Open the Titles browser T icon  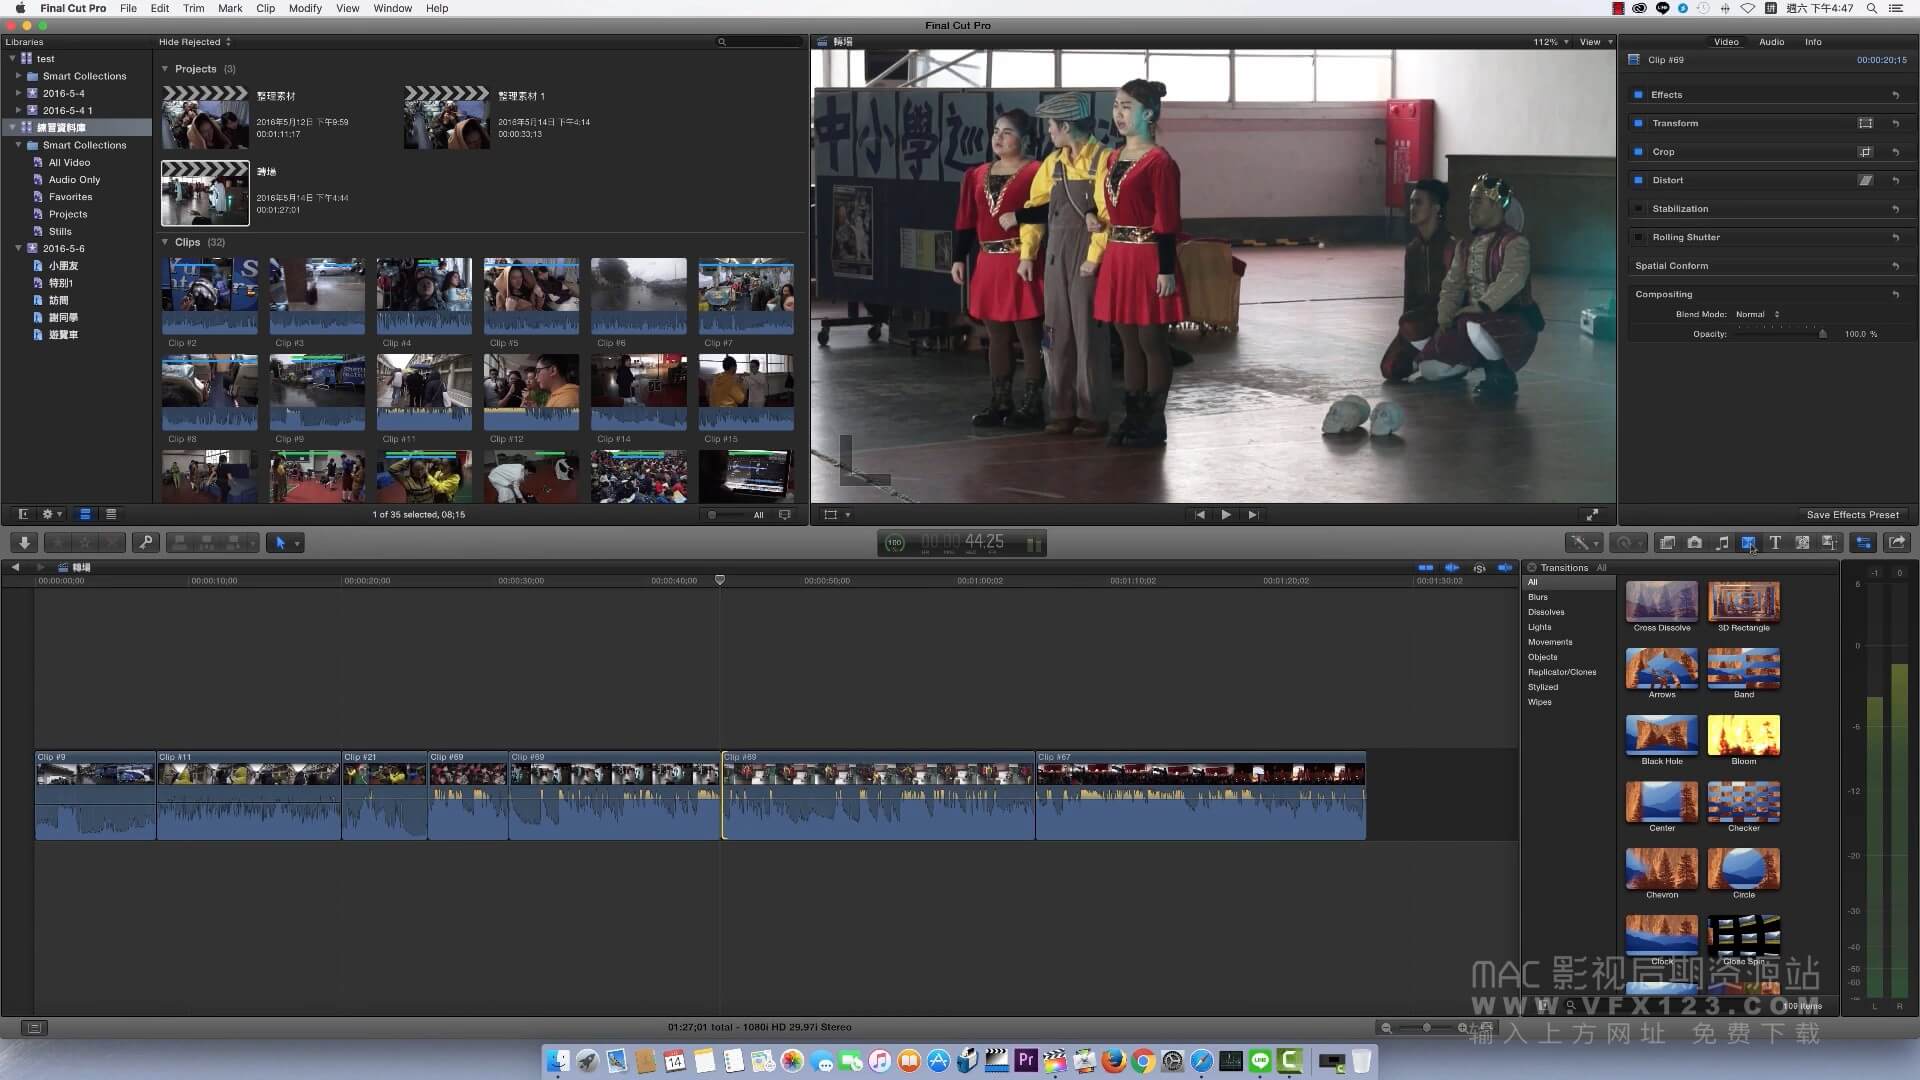coord(1775,542)
